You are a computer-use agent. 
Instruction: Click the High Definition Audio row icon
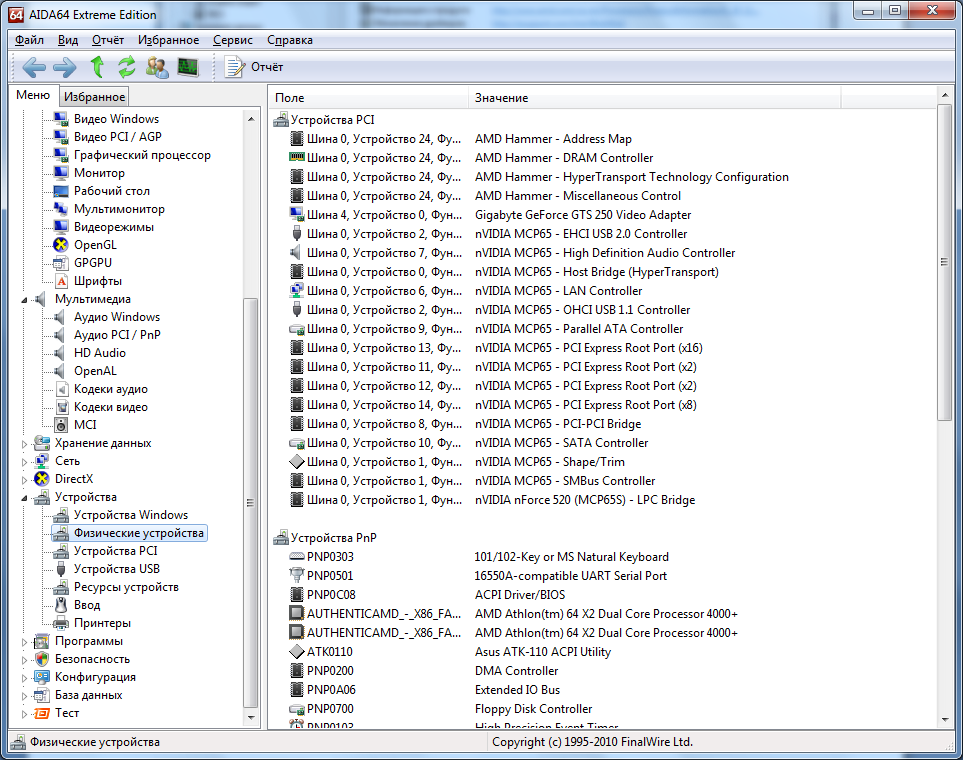pos(295,253)
